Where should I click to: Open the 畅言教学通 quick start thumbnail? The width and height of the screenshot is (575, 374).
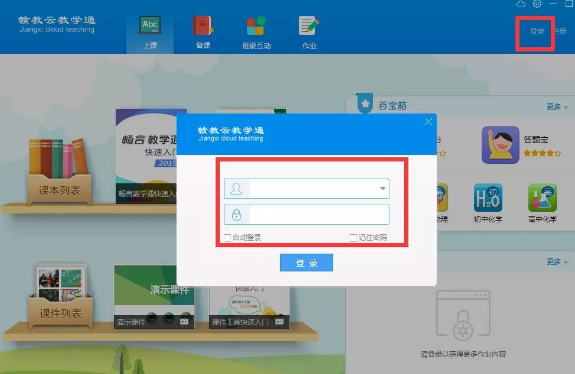pyautogui.click(x=147, y=156)
